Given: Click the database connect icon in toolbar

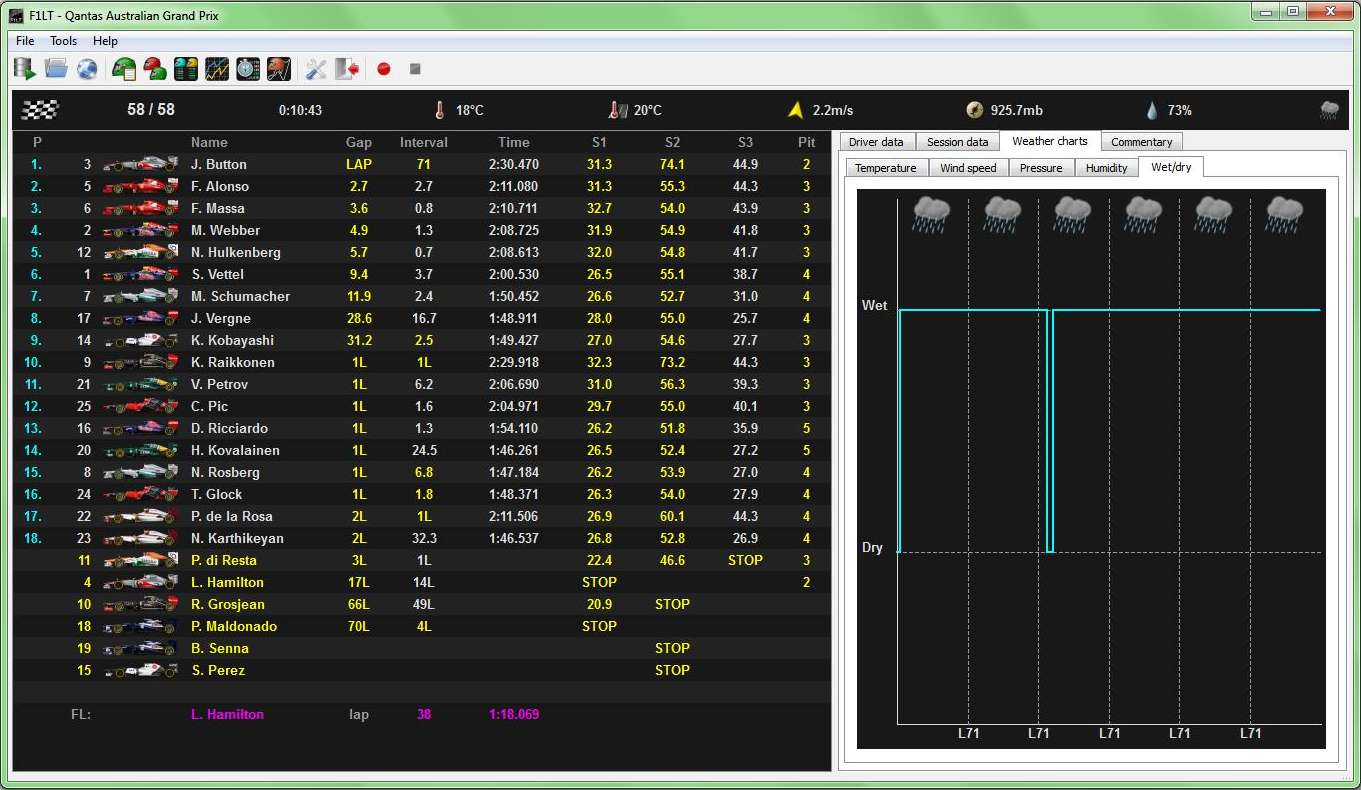Looking at the screenshot, I should click(x=25, y=69).
